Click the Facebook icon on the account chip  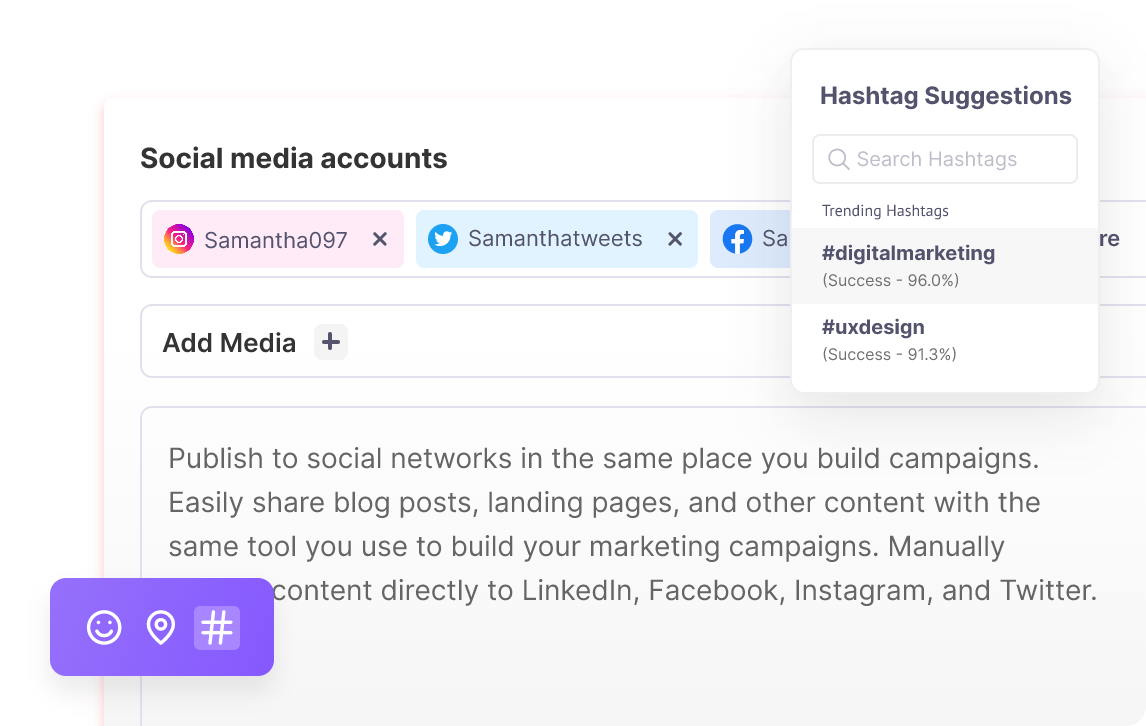coord(738,239)
